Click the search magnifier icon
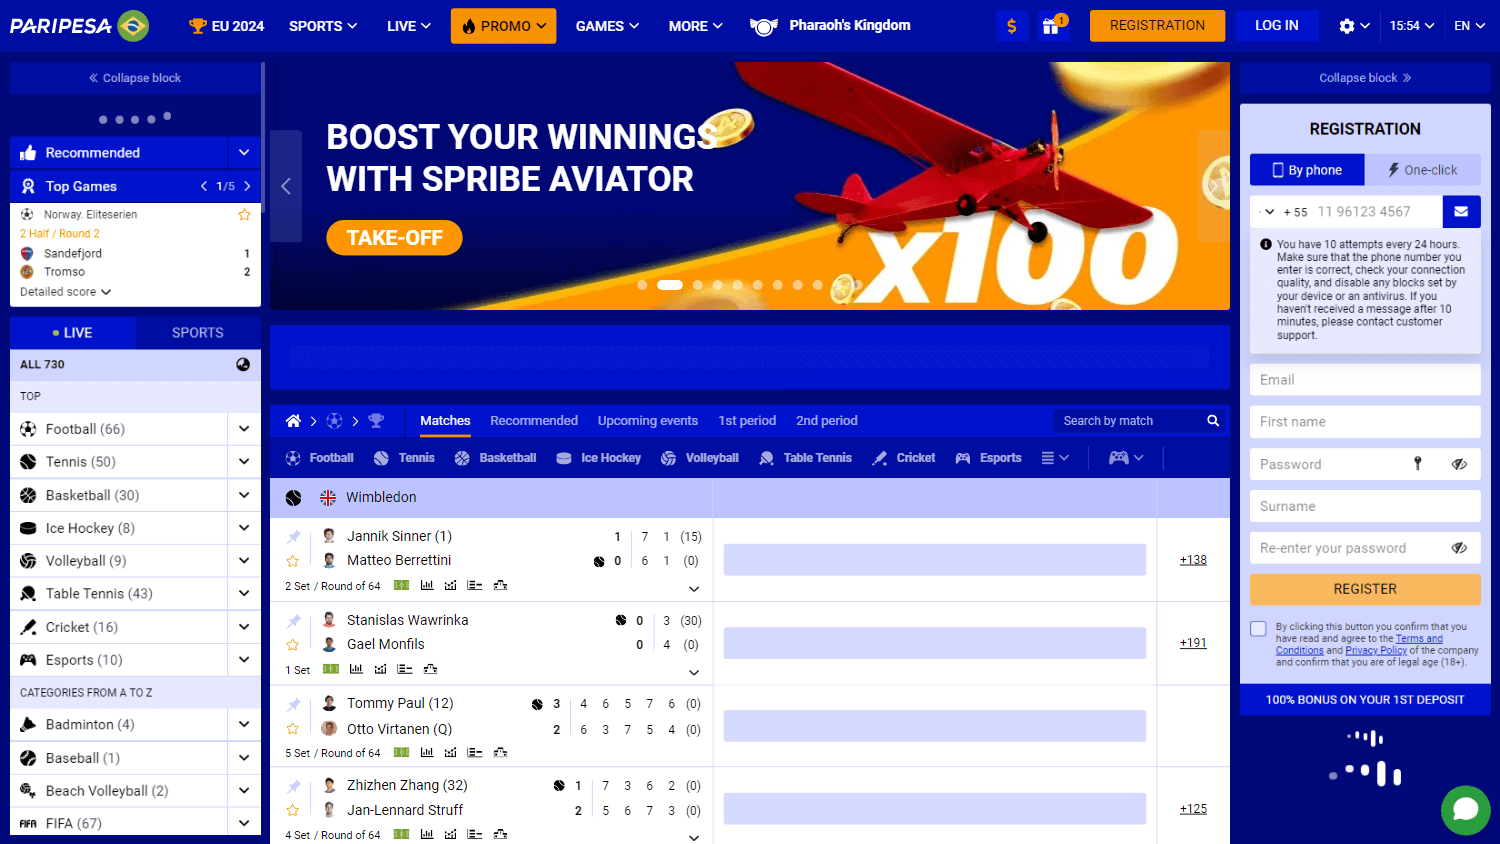 [x=1213, y=421]
